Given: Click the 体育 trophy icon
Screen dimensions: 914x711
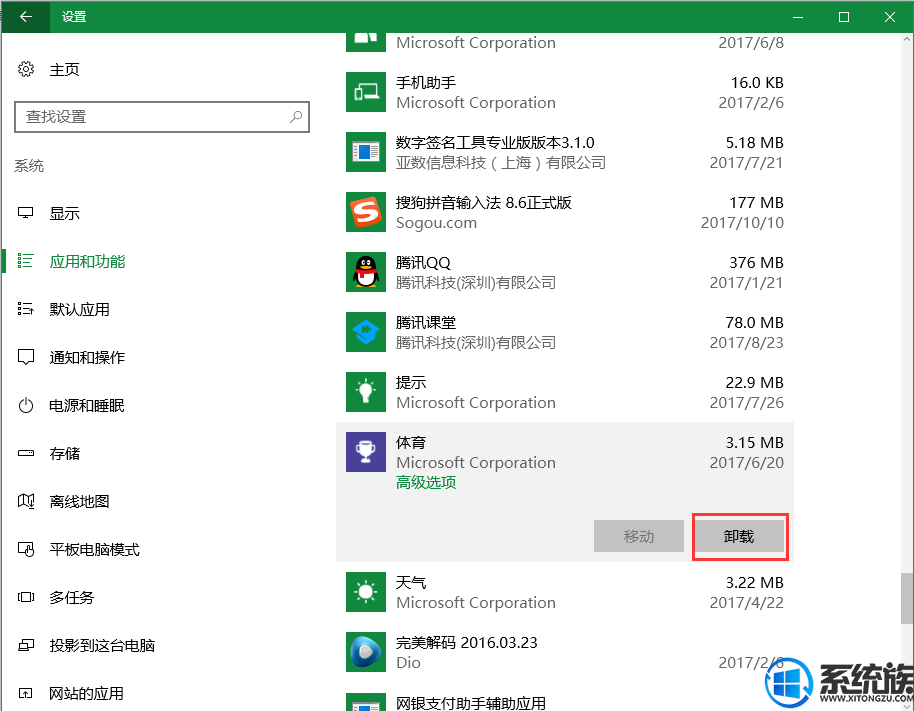Looking at the screenshot, I should coord(366,452).
